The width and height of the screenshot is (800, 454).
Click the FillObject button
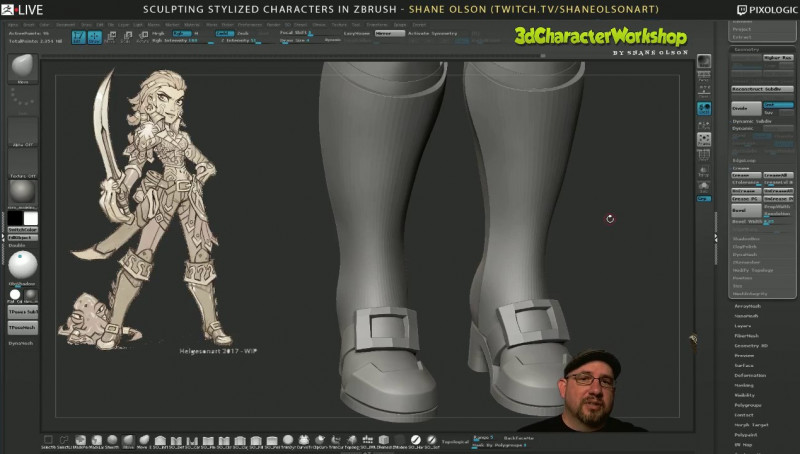(x=23, y=238)
